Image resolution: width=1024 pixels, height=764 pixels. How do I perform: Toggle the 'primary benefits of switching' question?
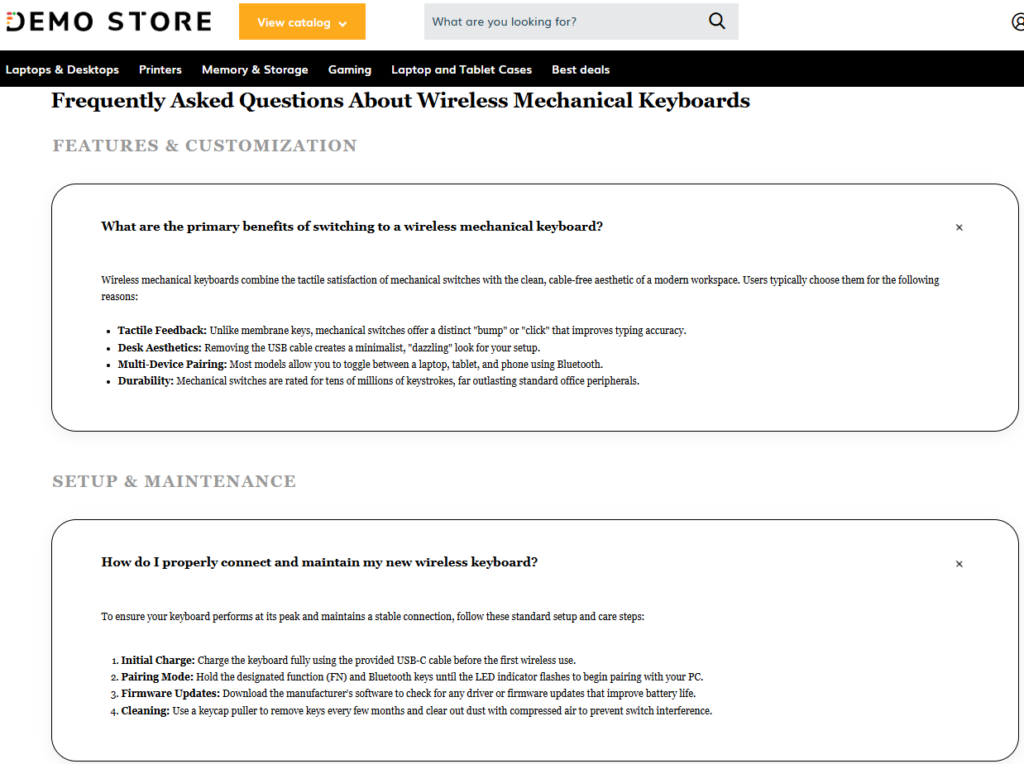point(352,227)
